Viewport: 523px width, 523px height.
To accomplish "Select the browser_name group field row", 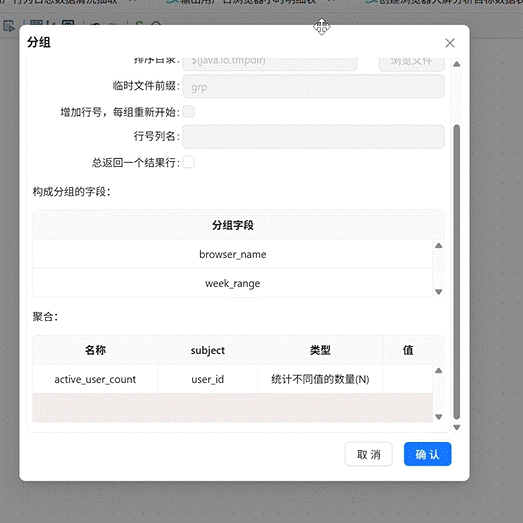I will [232, 254].
